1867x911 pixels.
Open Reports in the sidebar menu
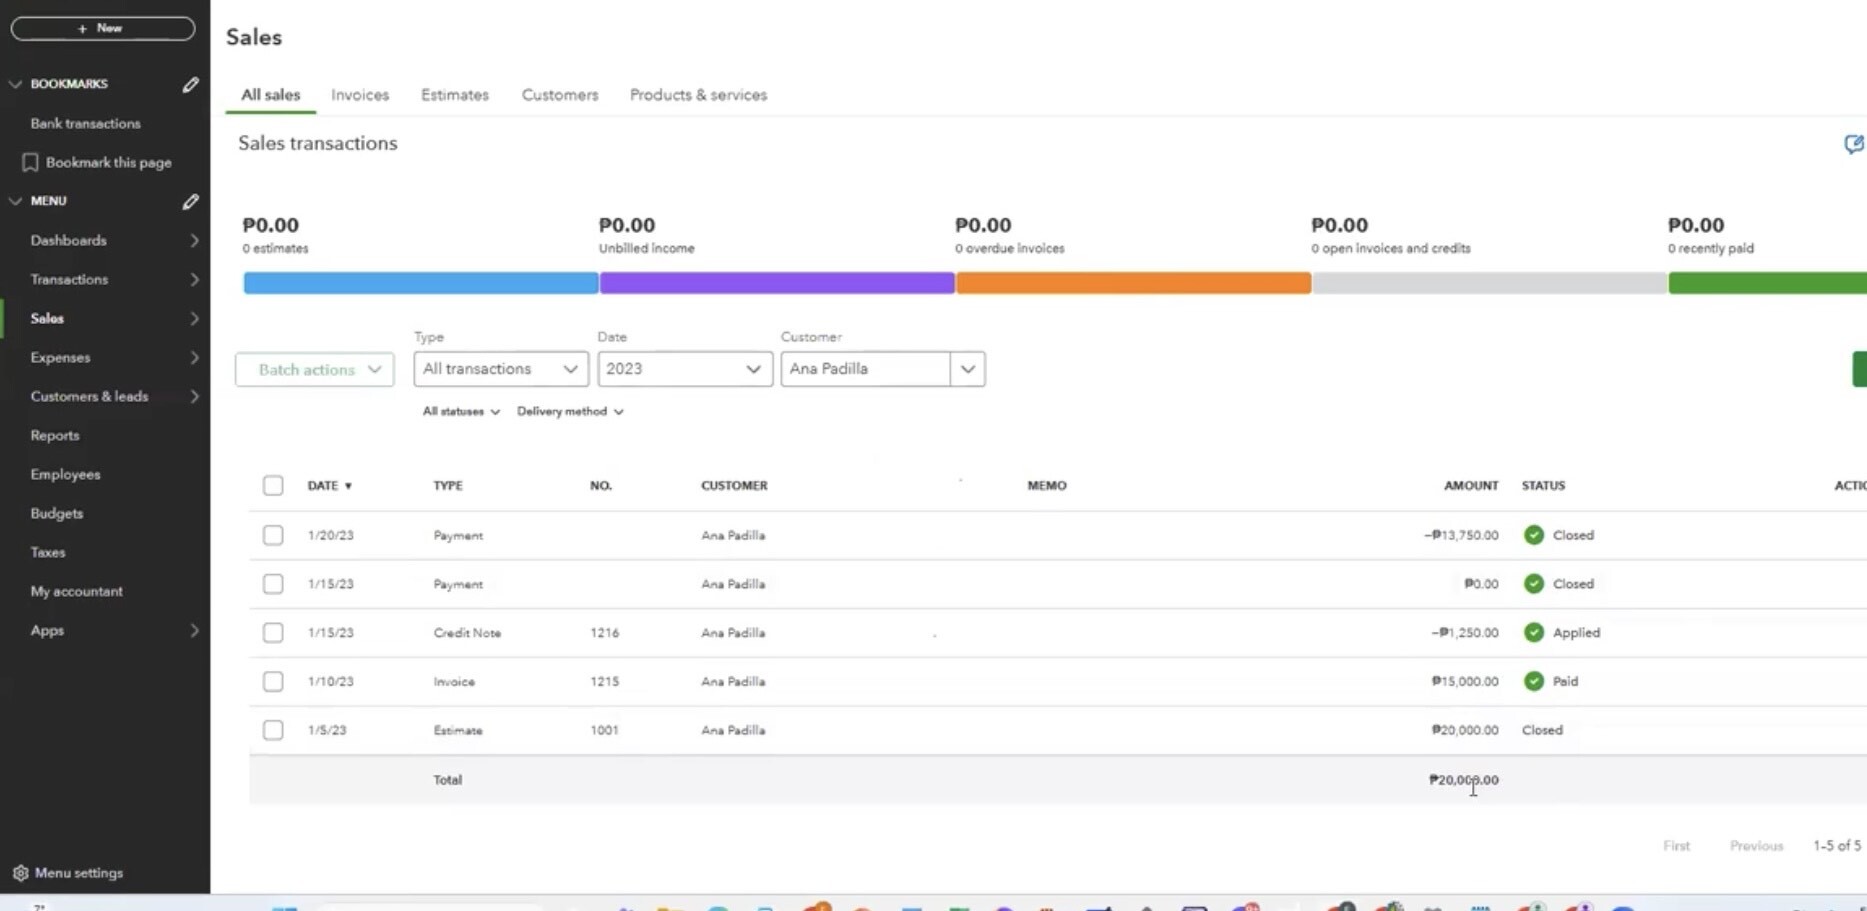55,436
